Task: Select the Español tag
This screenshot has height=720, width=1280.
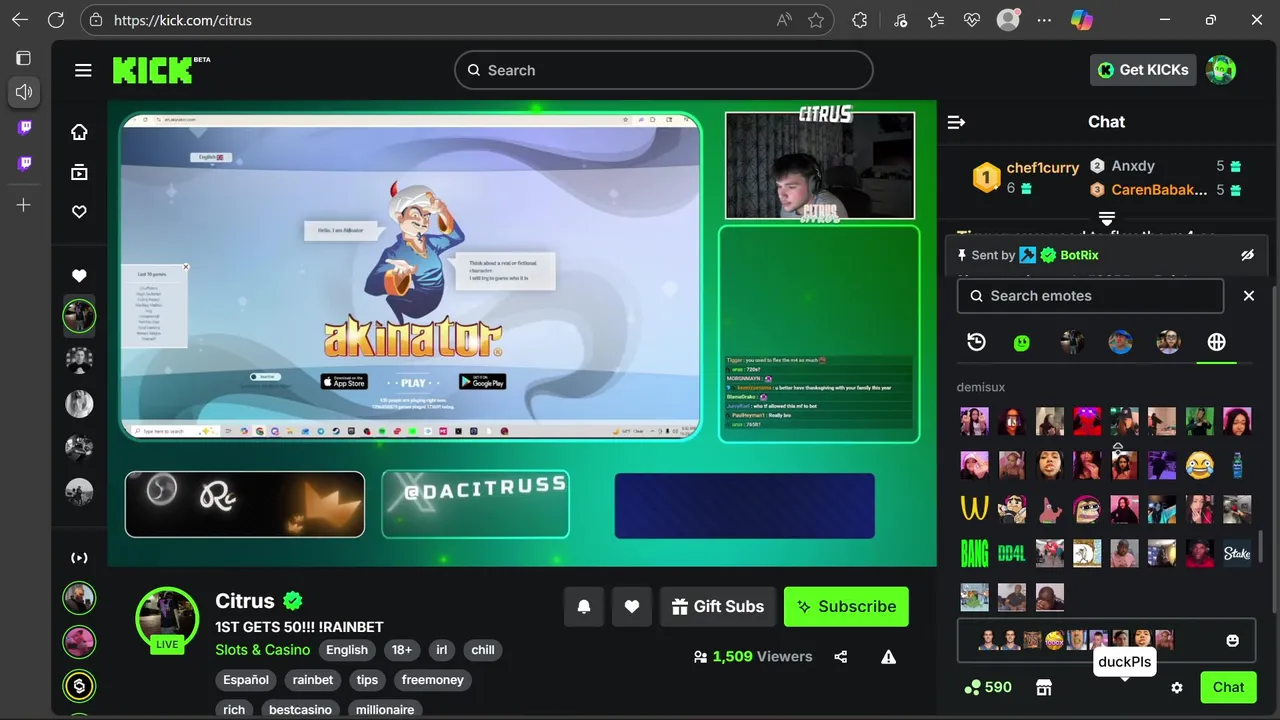Action: (x=246, y=680)
